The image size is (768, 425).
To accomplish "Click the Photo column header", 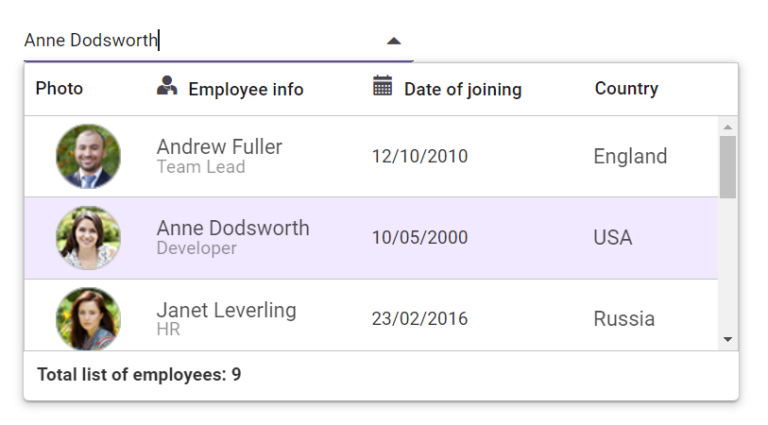I will coord(59,89).
